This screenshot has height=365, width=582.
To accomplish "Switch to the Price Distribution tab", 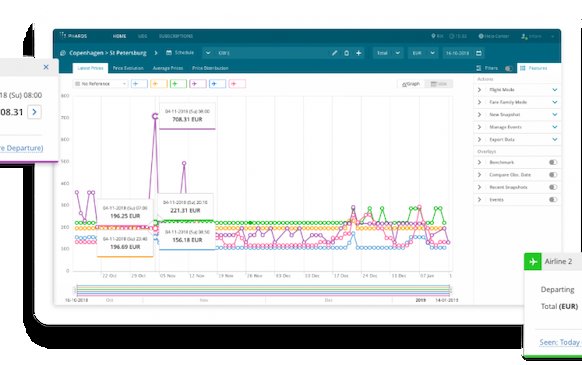I will click(210, 68).
